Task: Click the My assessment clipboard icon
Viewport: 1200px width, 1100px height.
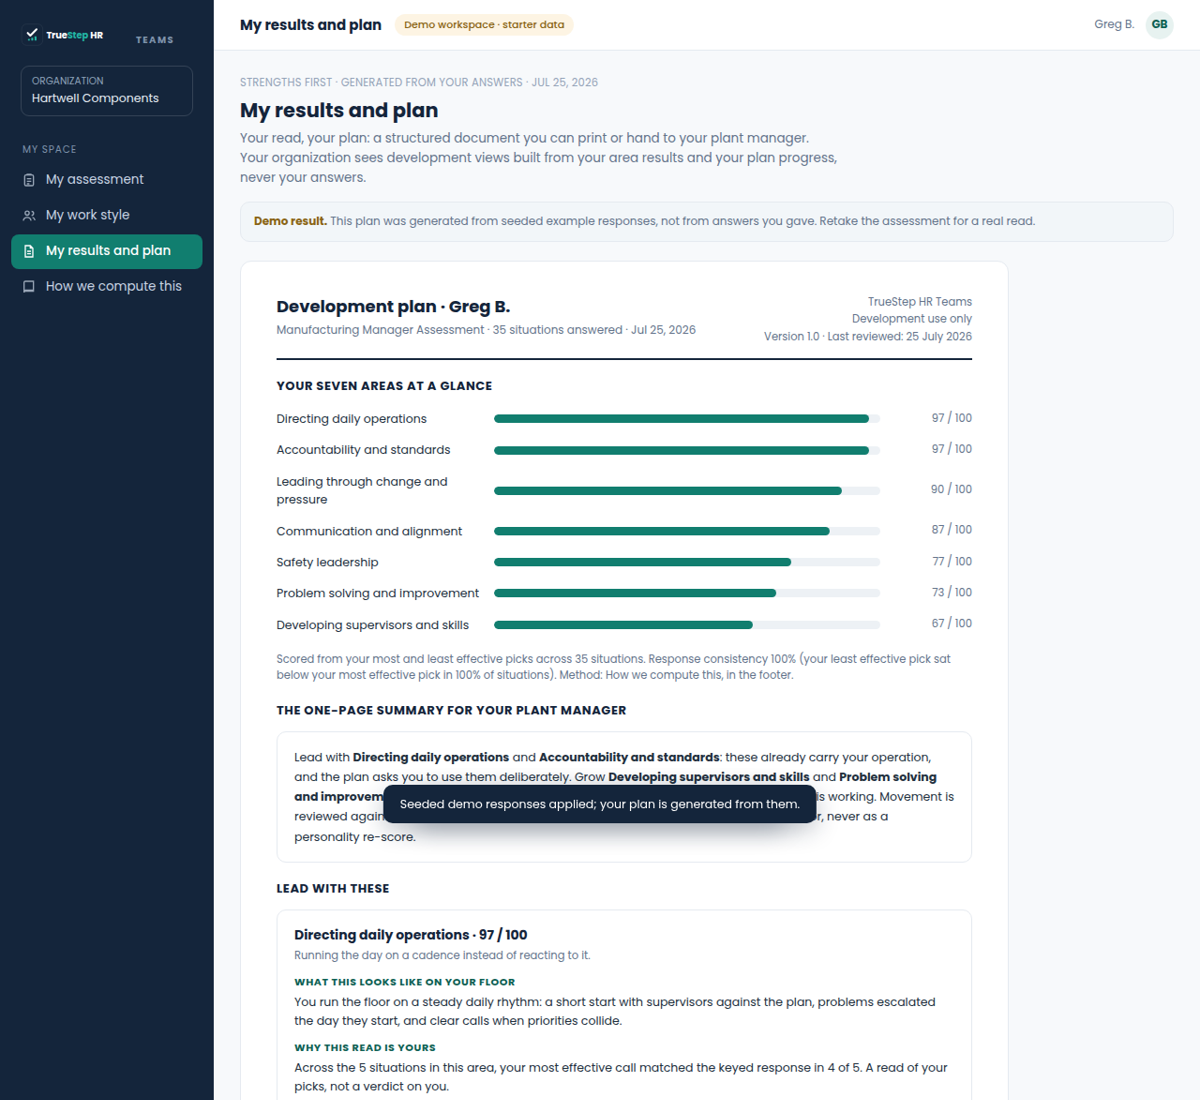Action: tap(29, 180)
